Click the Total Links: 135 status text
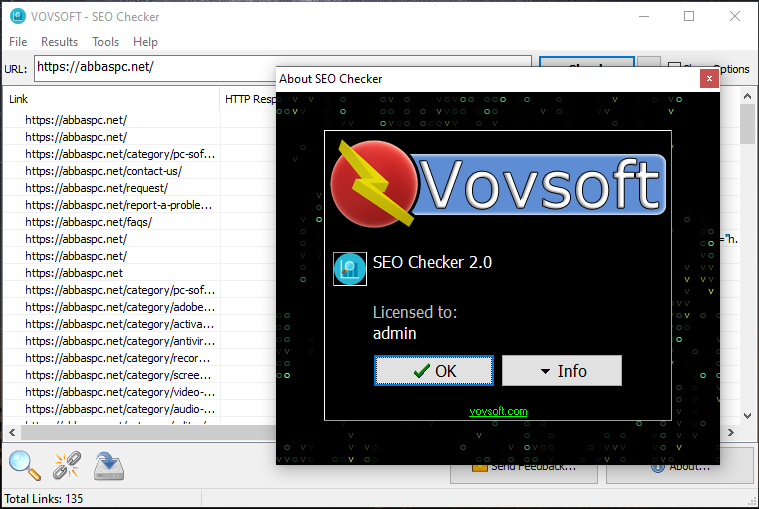The height and width of the screenshot is (509, 759). tap(44, 499)
